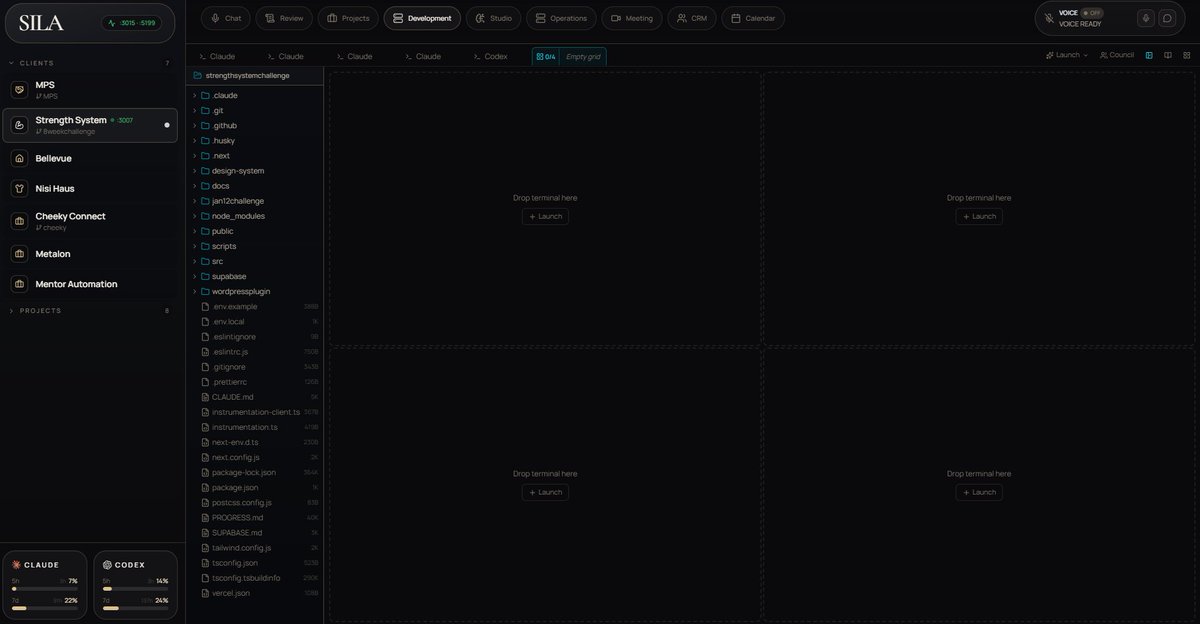
Task: Open the SUPABASE.md file
Action: 256,533
